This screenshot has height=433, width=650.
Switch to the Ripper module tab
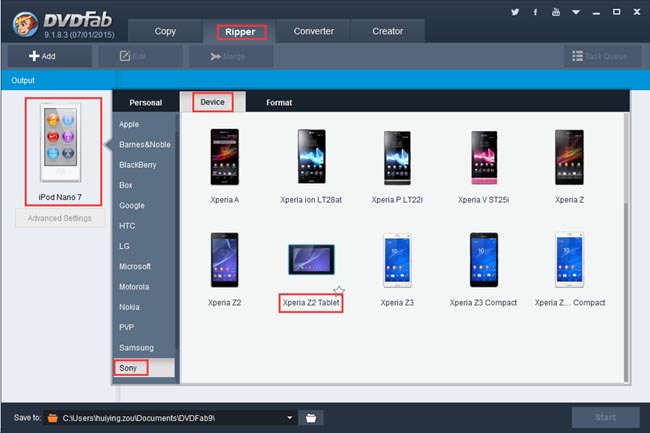(240, 31)
